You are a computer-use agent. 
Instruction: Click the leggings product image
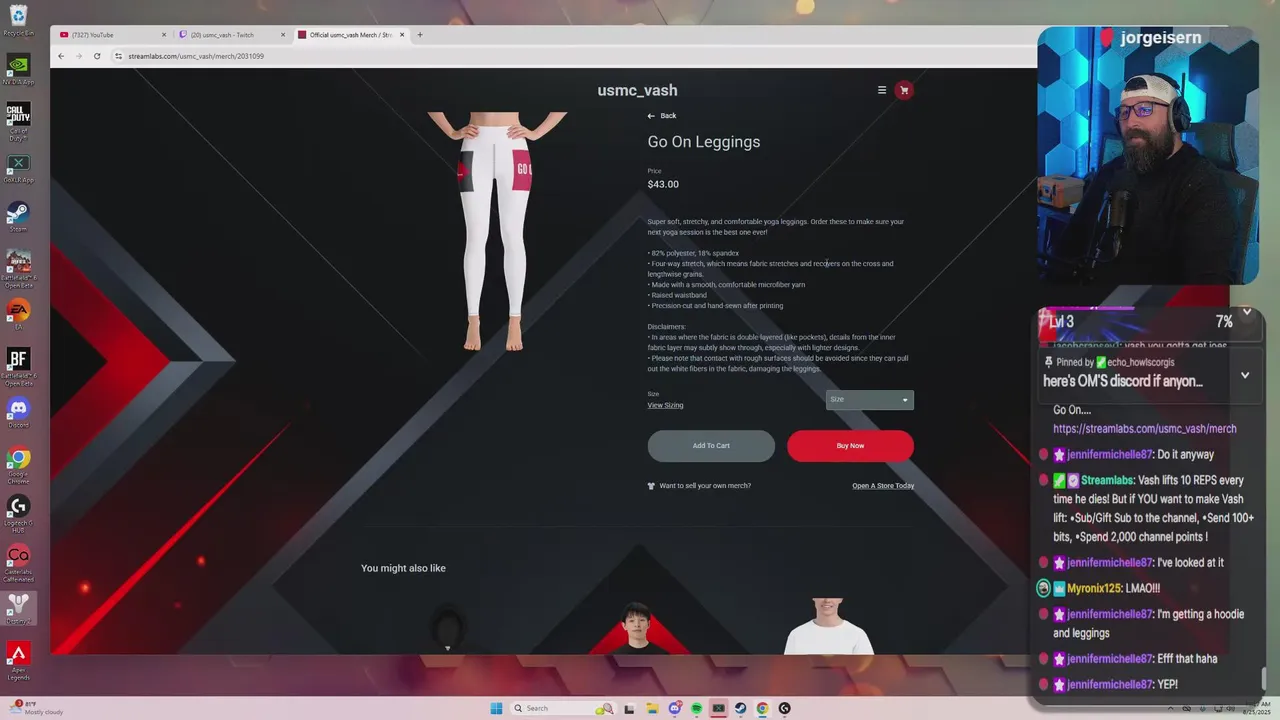coord(495,232)
